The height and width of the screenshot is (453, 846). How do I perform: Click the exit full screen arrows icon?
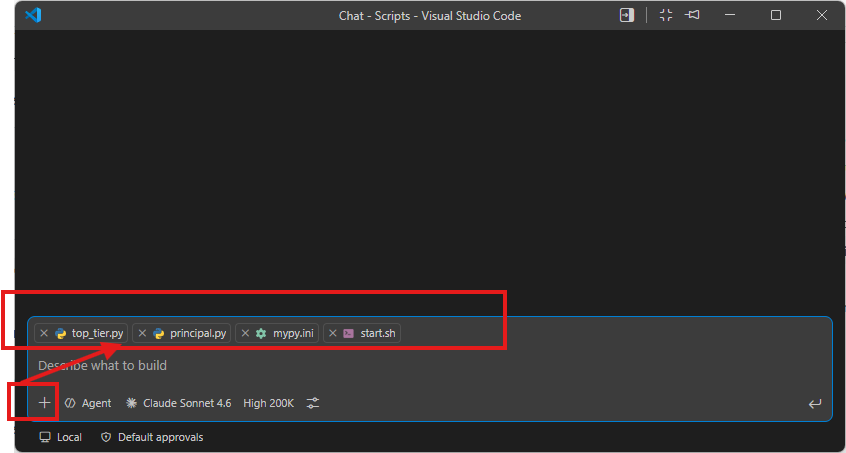(x=666, y=15)
